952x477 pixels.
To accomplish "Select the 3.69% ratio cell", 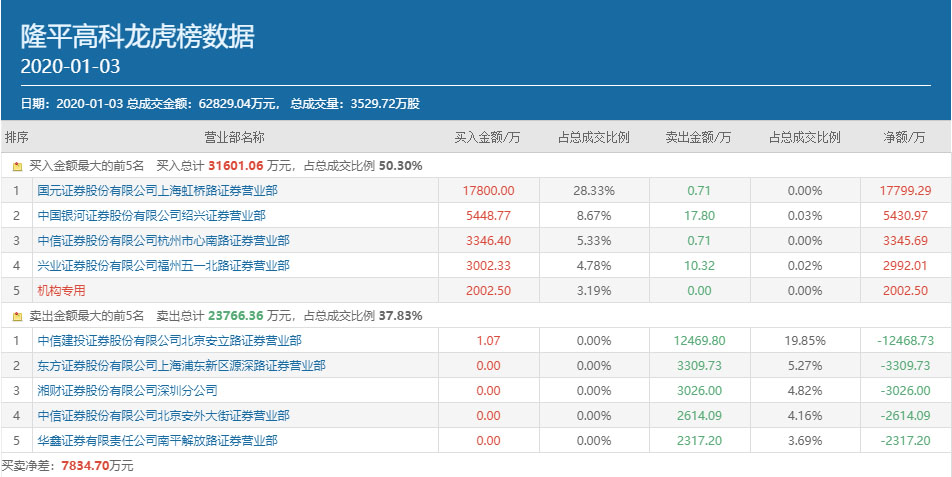I will (x=804, y=441).
